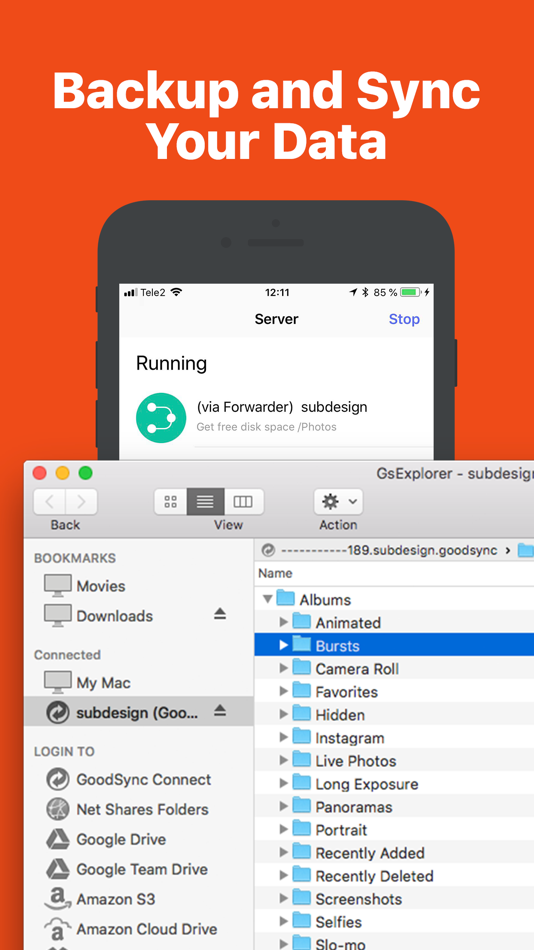Select the Portrait folder icon

pos(301,829)
